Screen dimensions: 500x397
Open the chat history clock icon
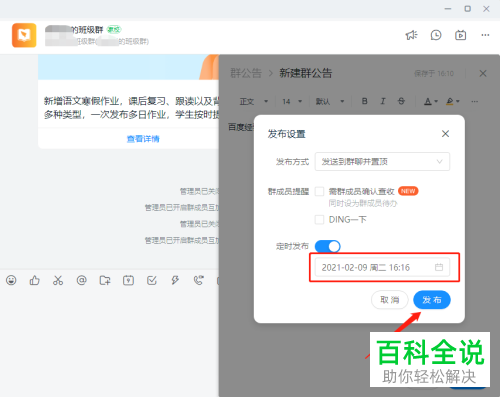436,35
